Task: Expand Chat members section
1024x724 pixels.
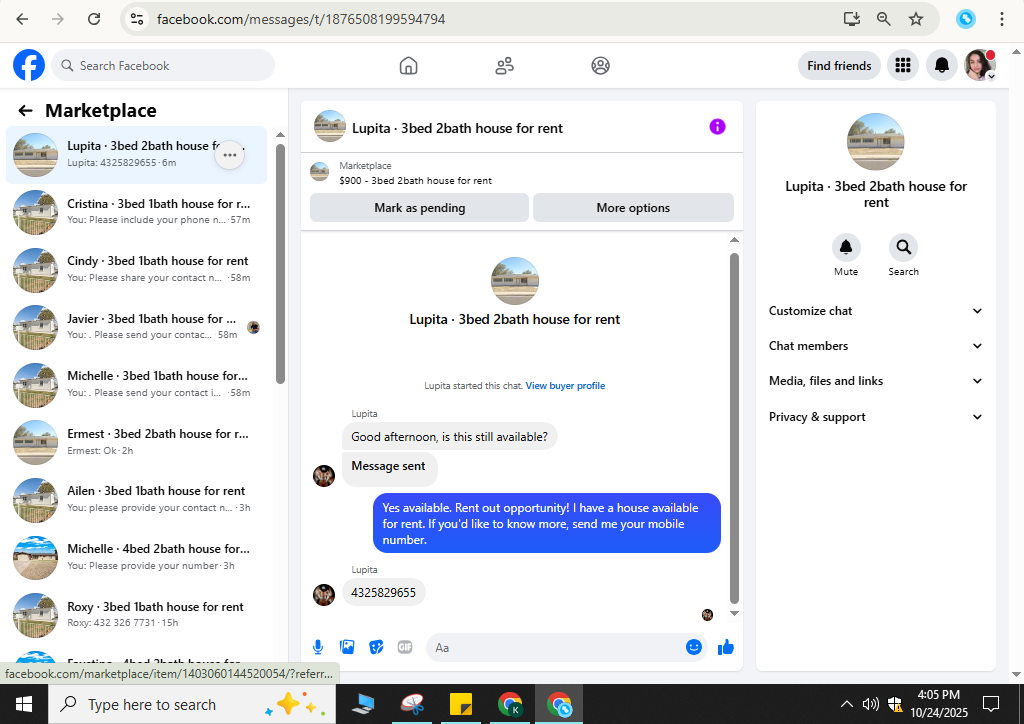Action: (875, 346)
